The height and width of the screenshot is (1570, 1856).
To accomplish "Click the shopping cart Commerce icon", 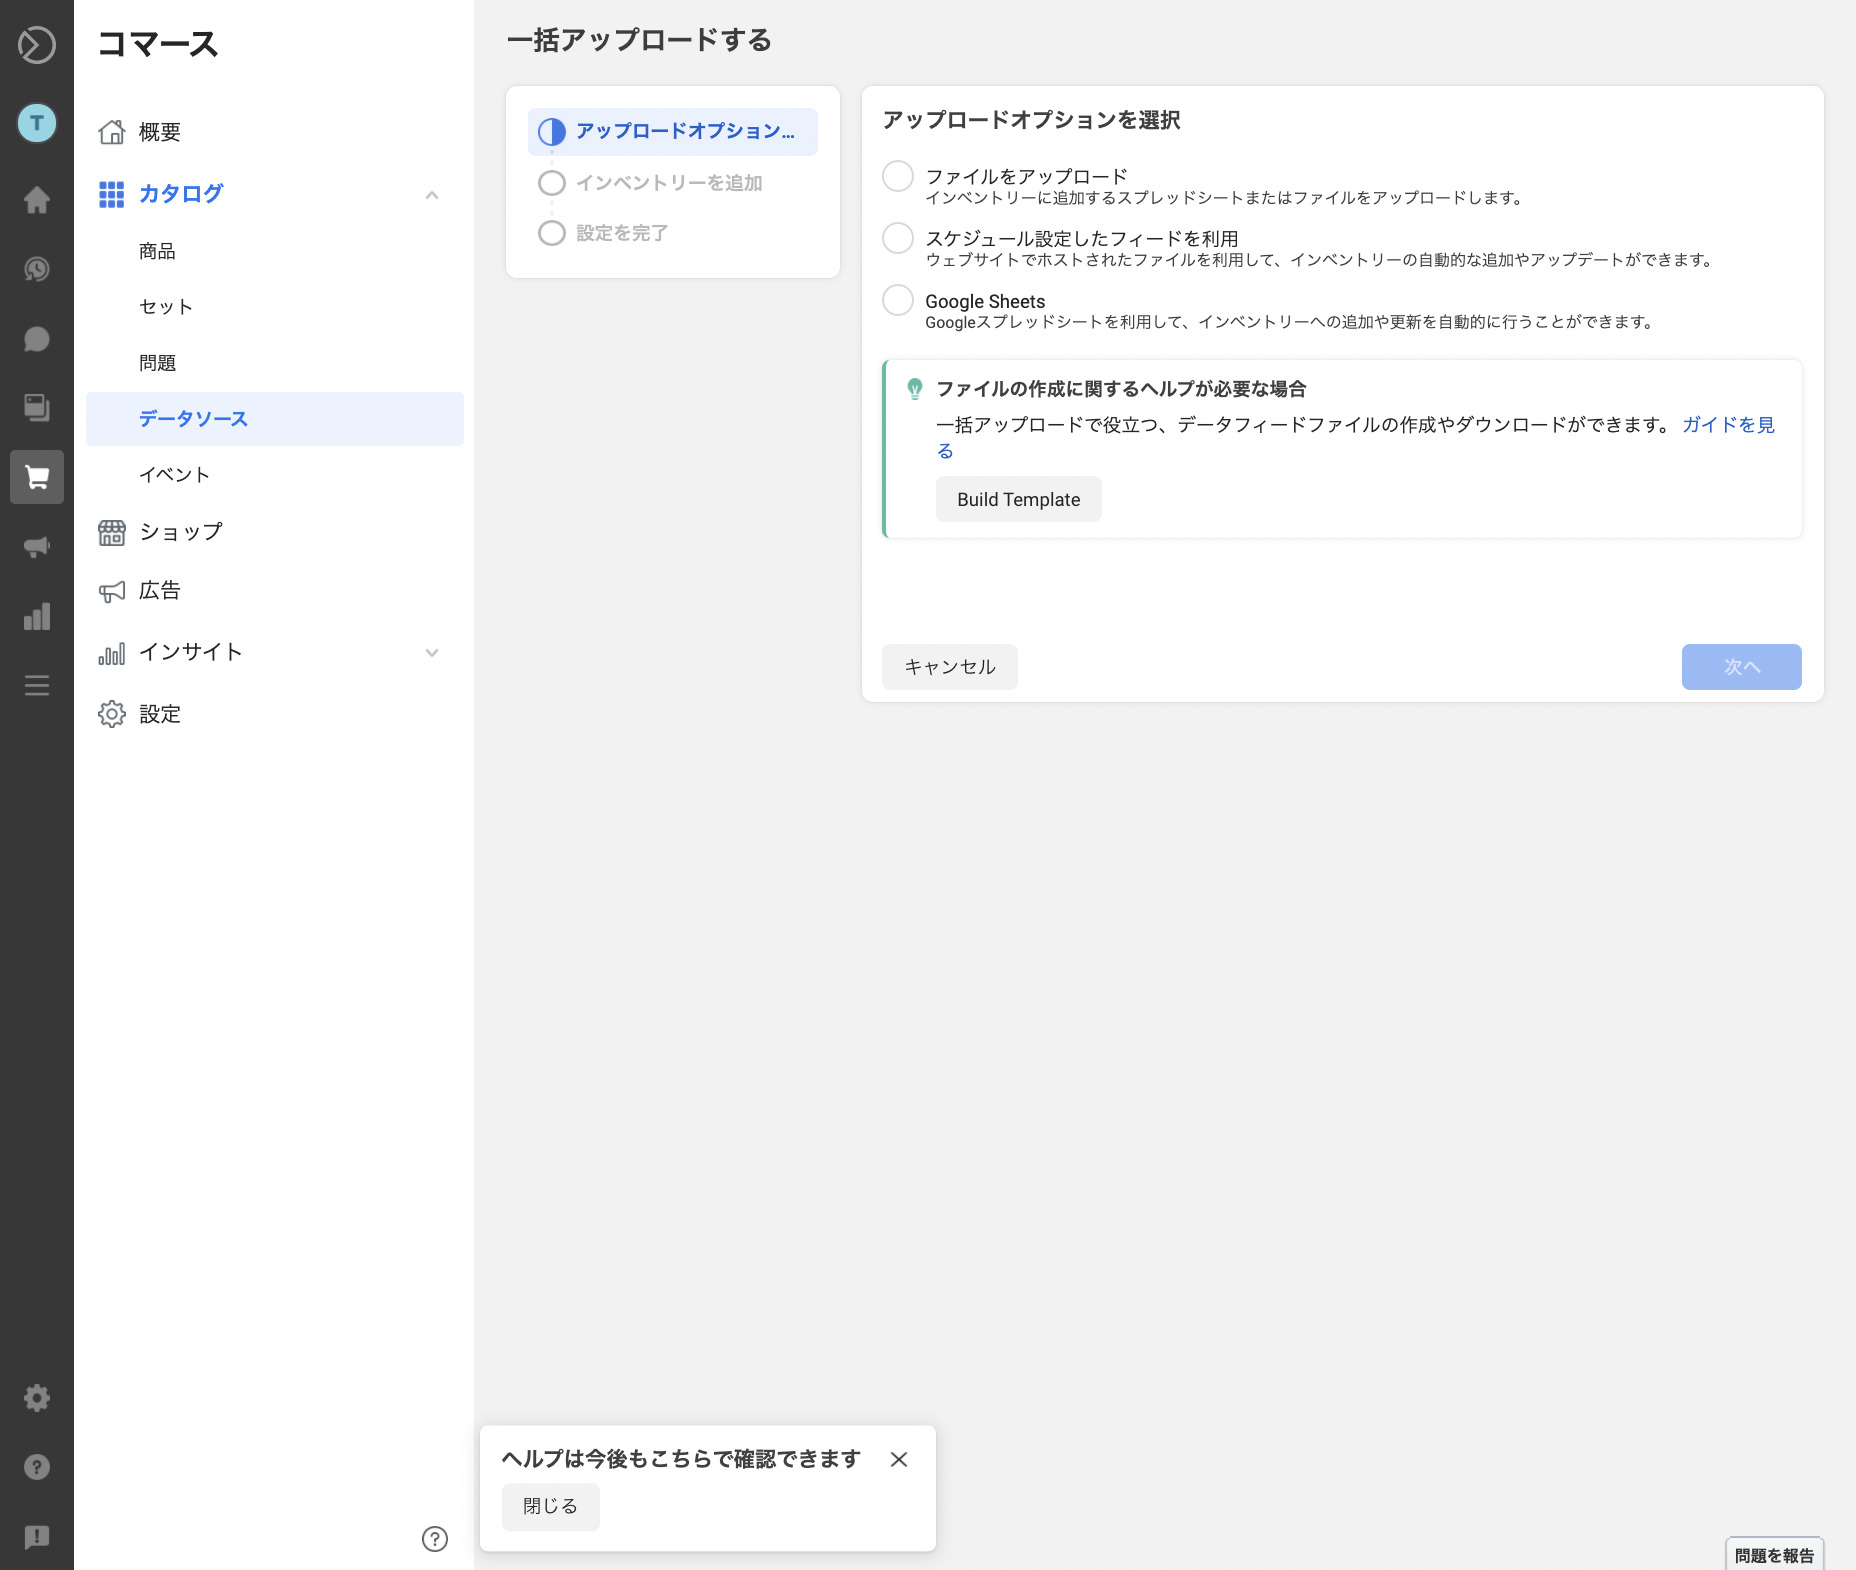I will [37, 477].
